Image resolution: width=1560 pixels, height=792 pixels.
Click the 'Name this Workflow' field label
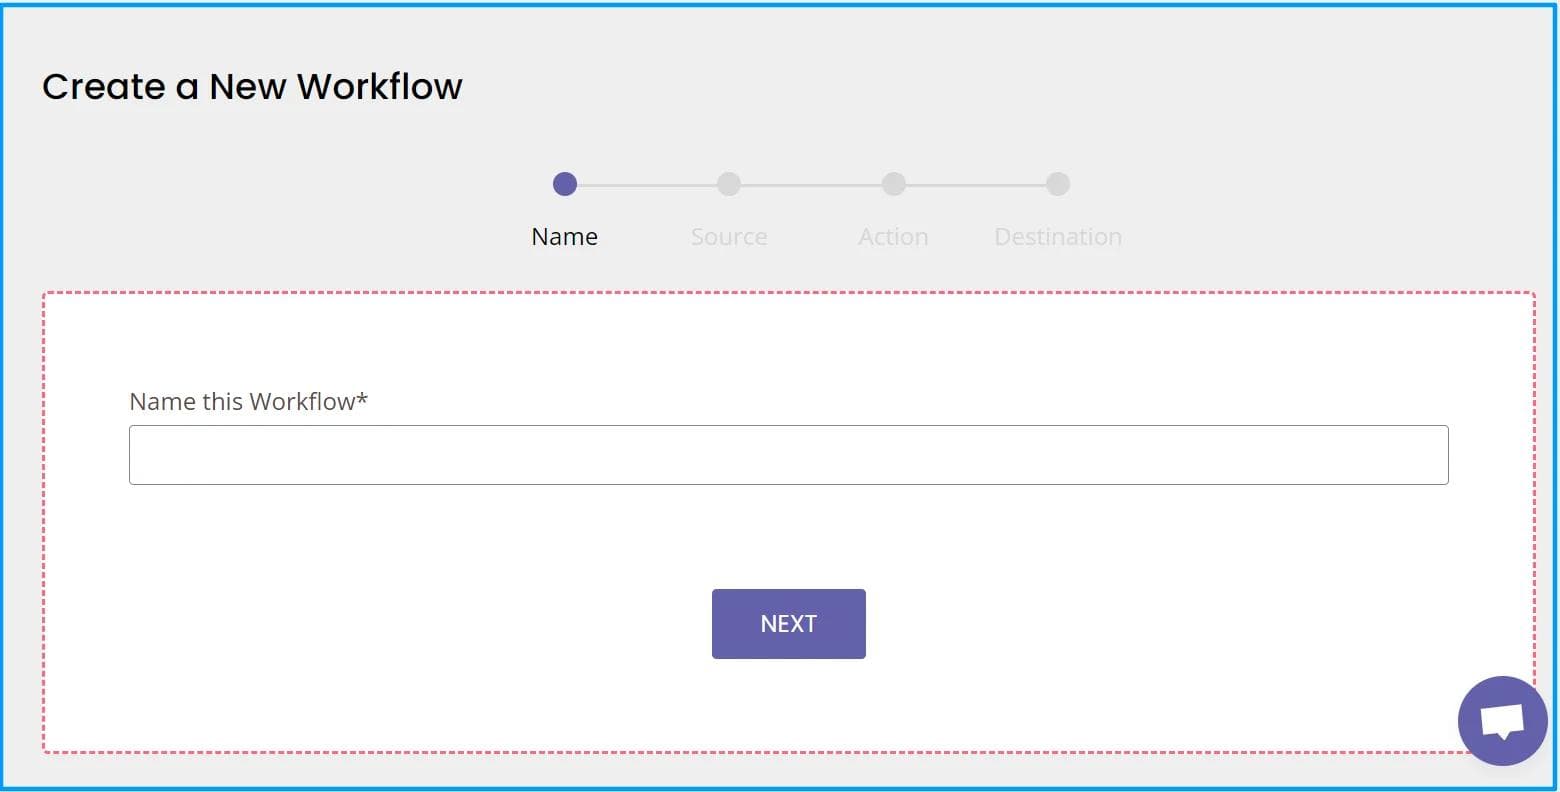(x=242, y=401)
